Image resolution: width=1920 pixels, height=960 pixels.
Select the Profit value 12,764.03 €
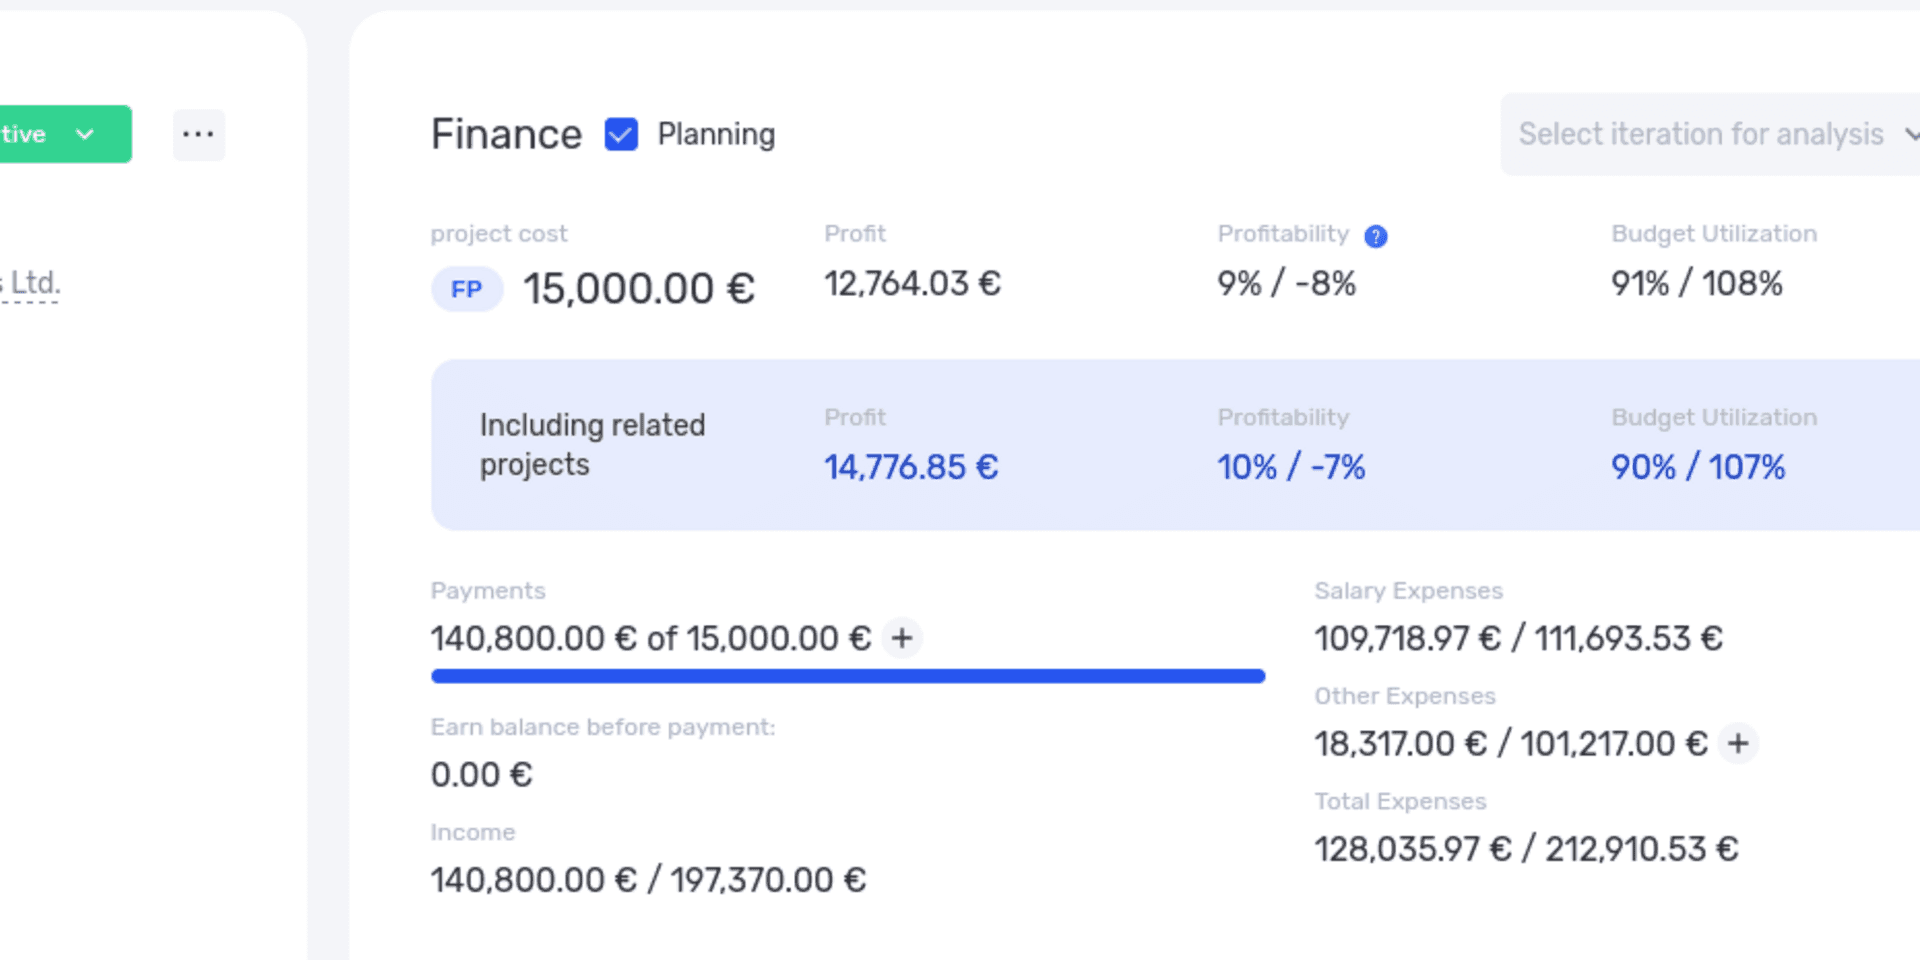[912, 284]
